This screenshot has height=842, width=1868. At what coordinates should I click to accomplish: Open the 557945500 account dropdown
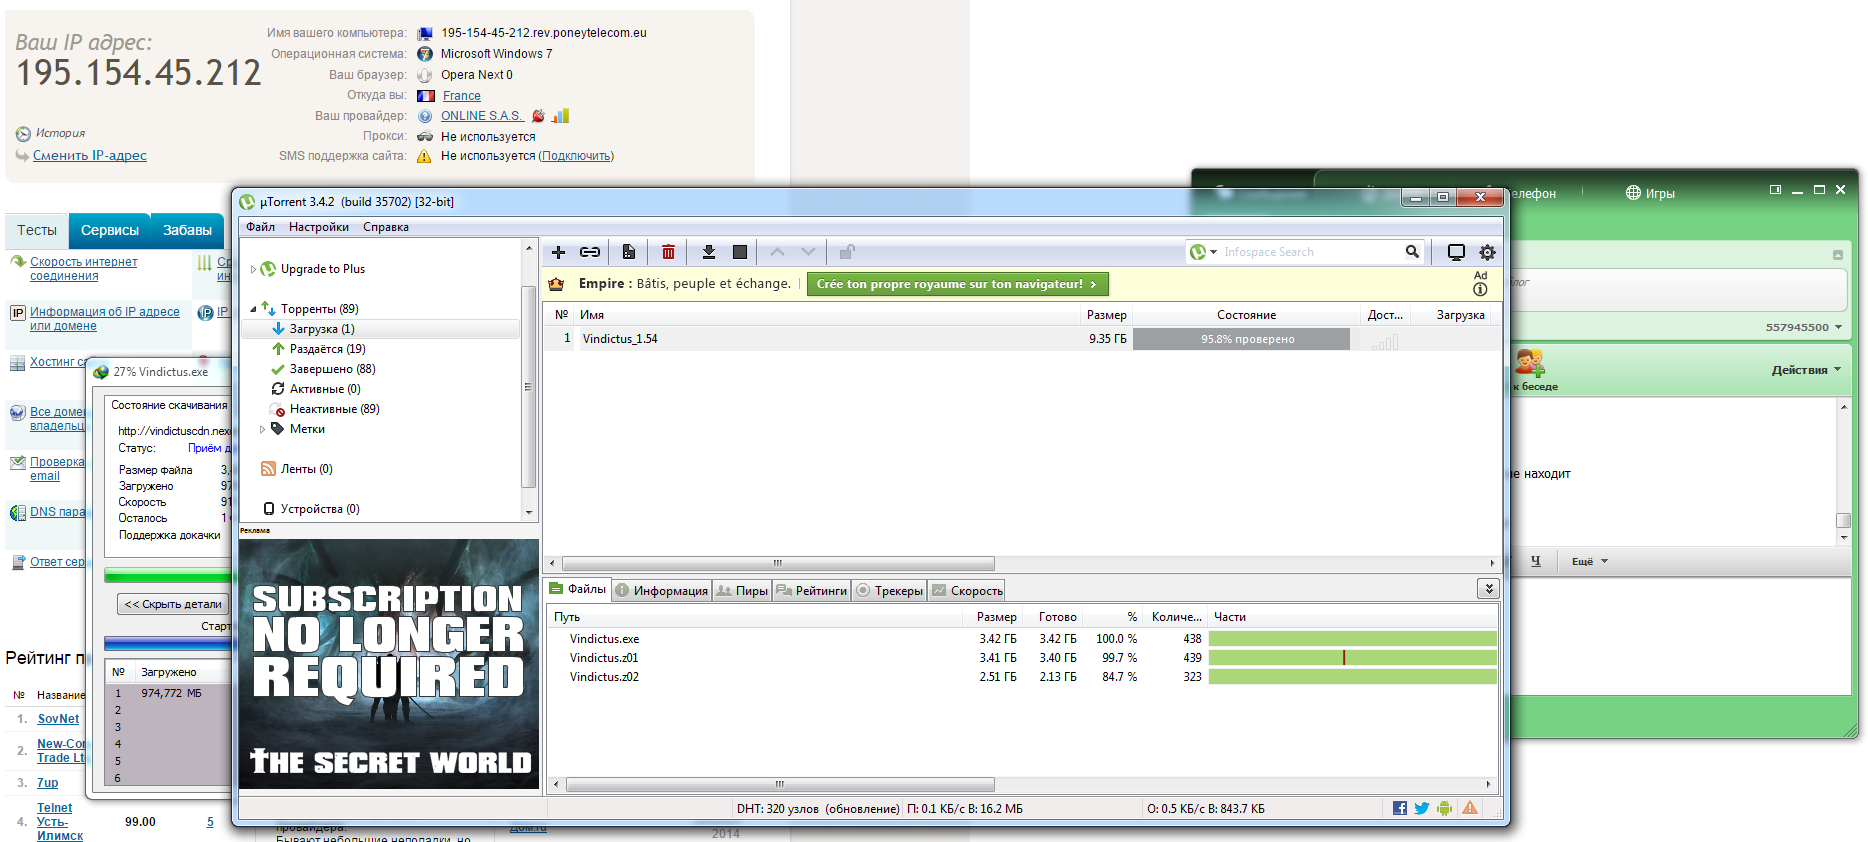[x=1803, y=327]
